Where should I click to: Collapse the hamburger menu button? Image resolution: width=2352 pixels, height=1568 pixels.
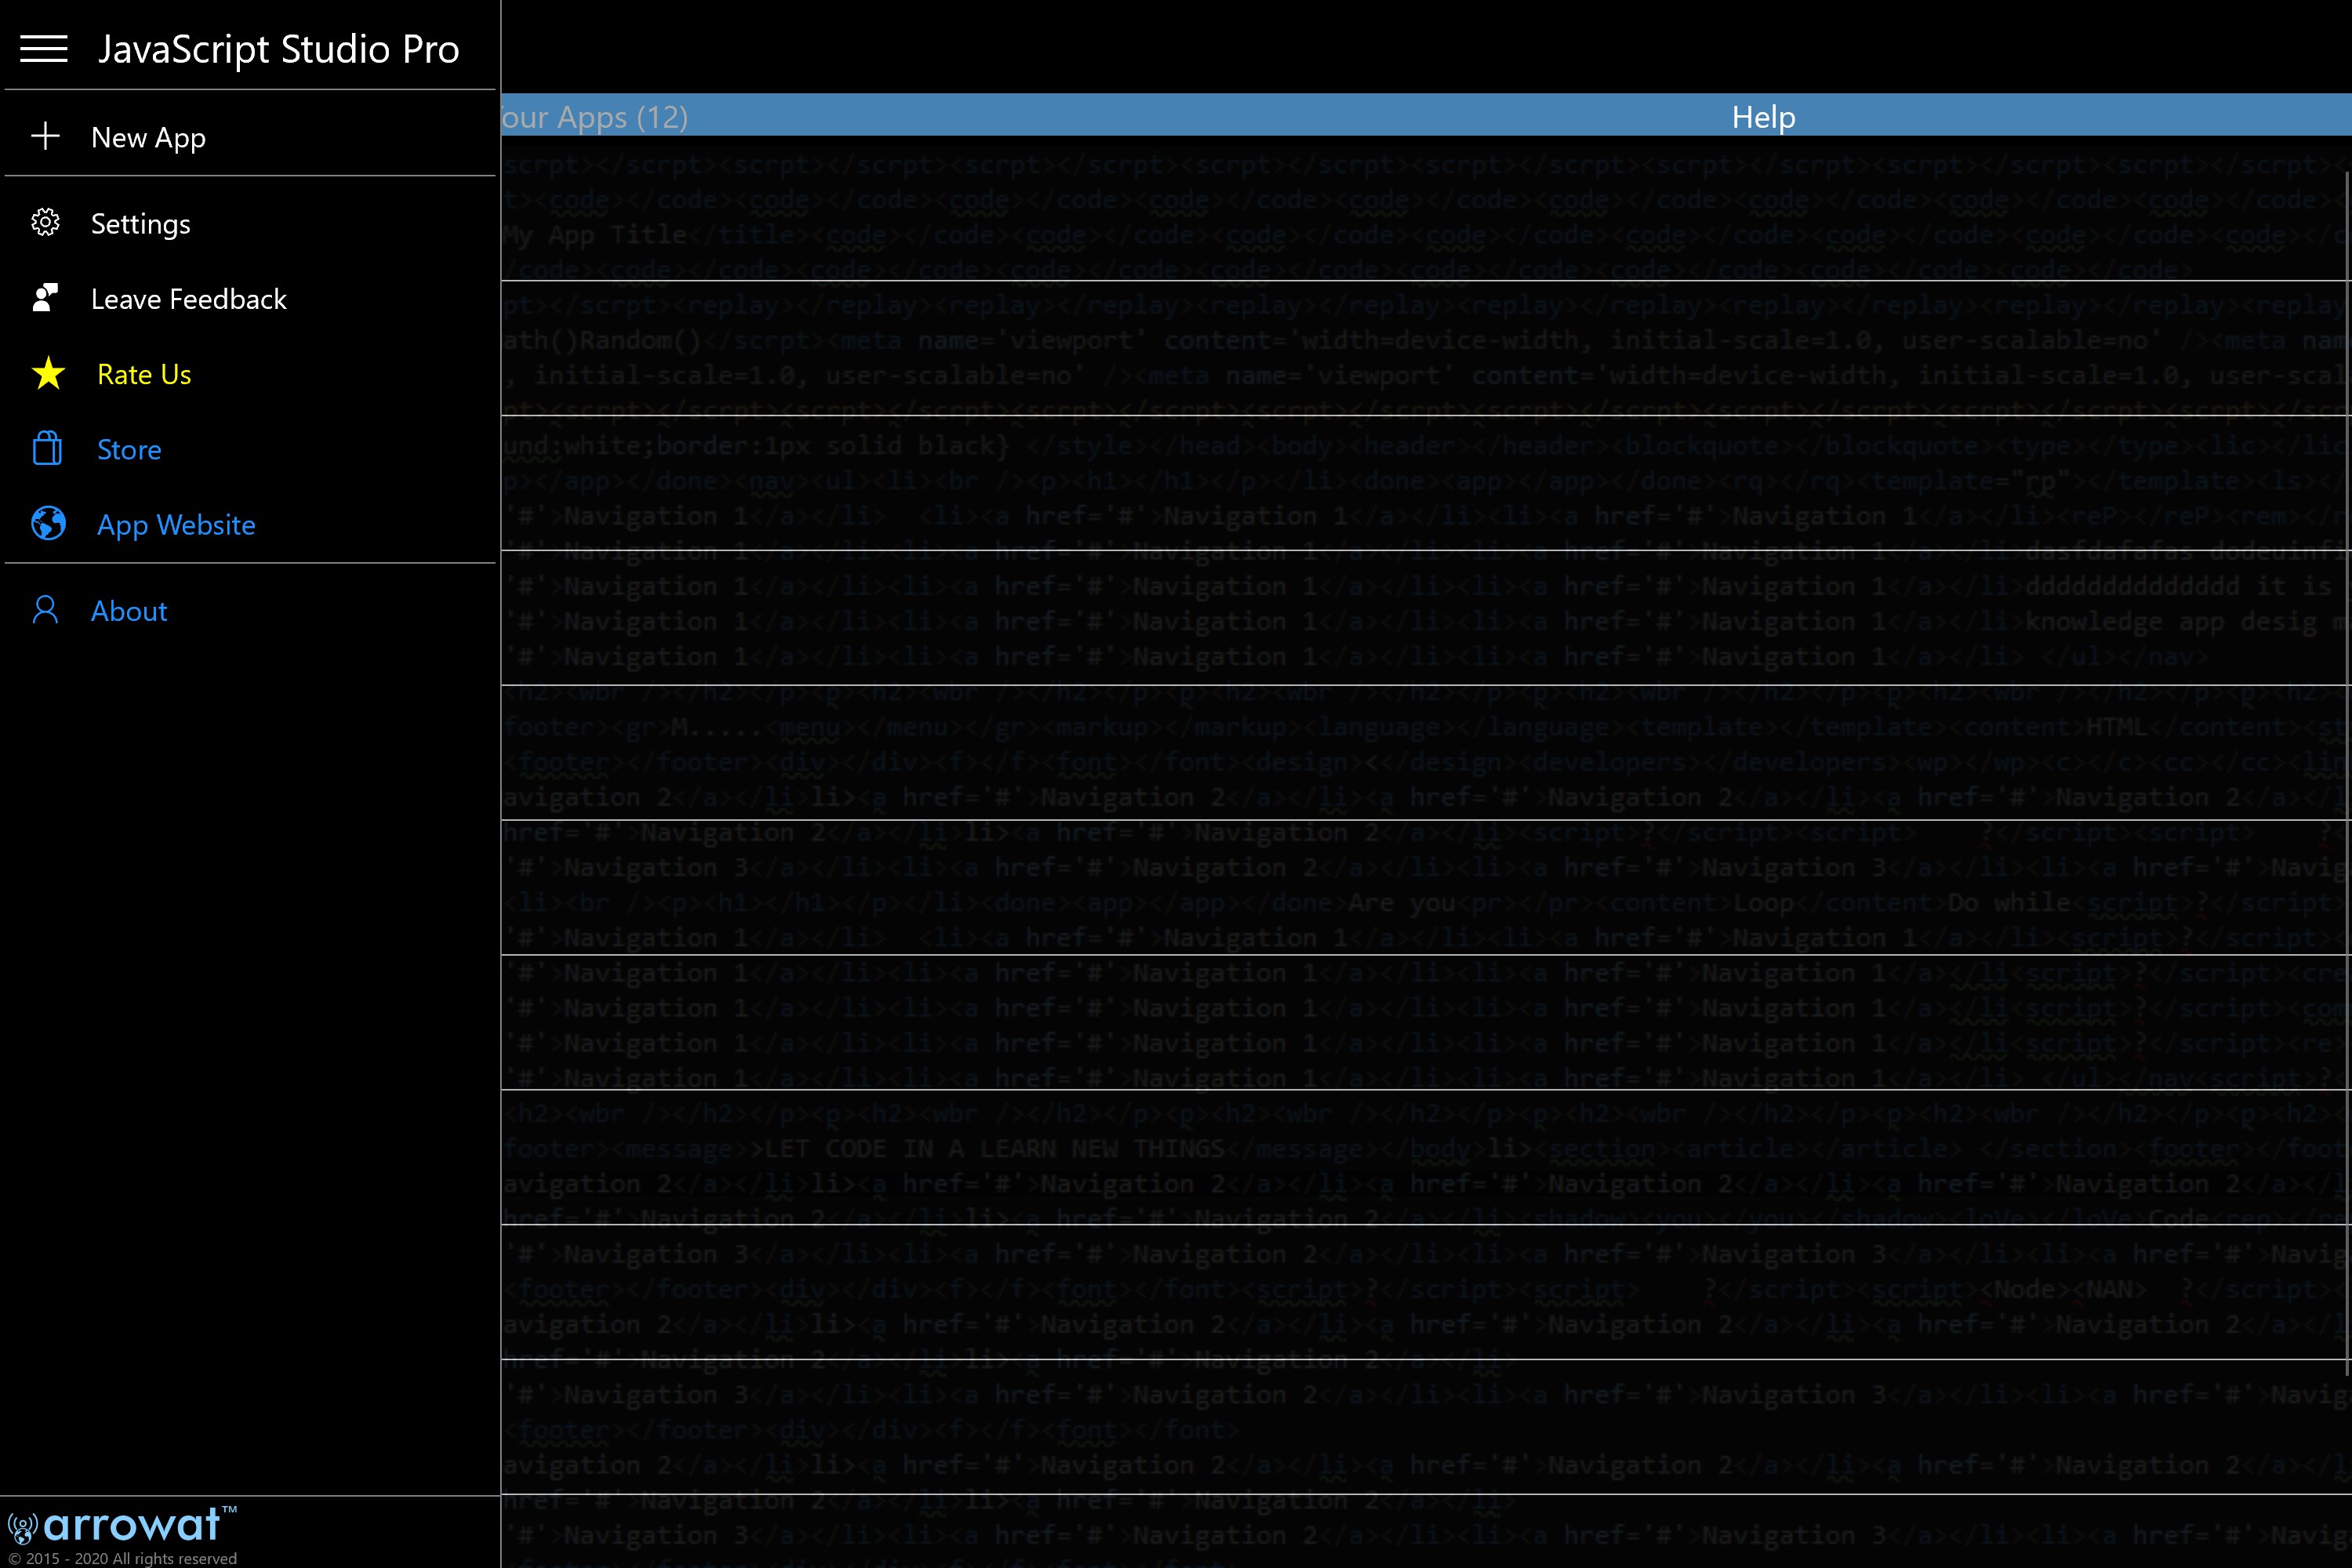tap(44, 49)
